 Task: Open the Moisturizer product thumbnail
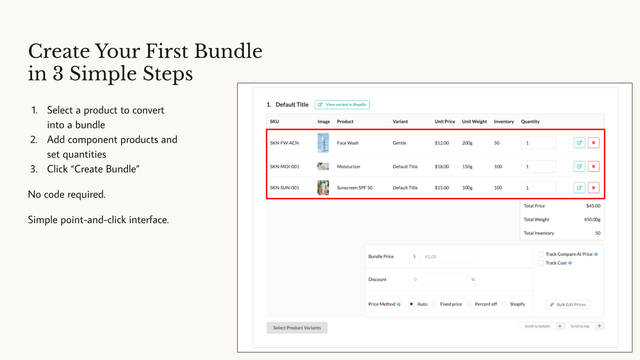323,167
